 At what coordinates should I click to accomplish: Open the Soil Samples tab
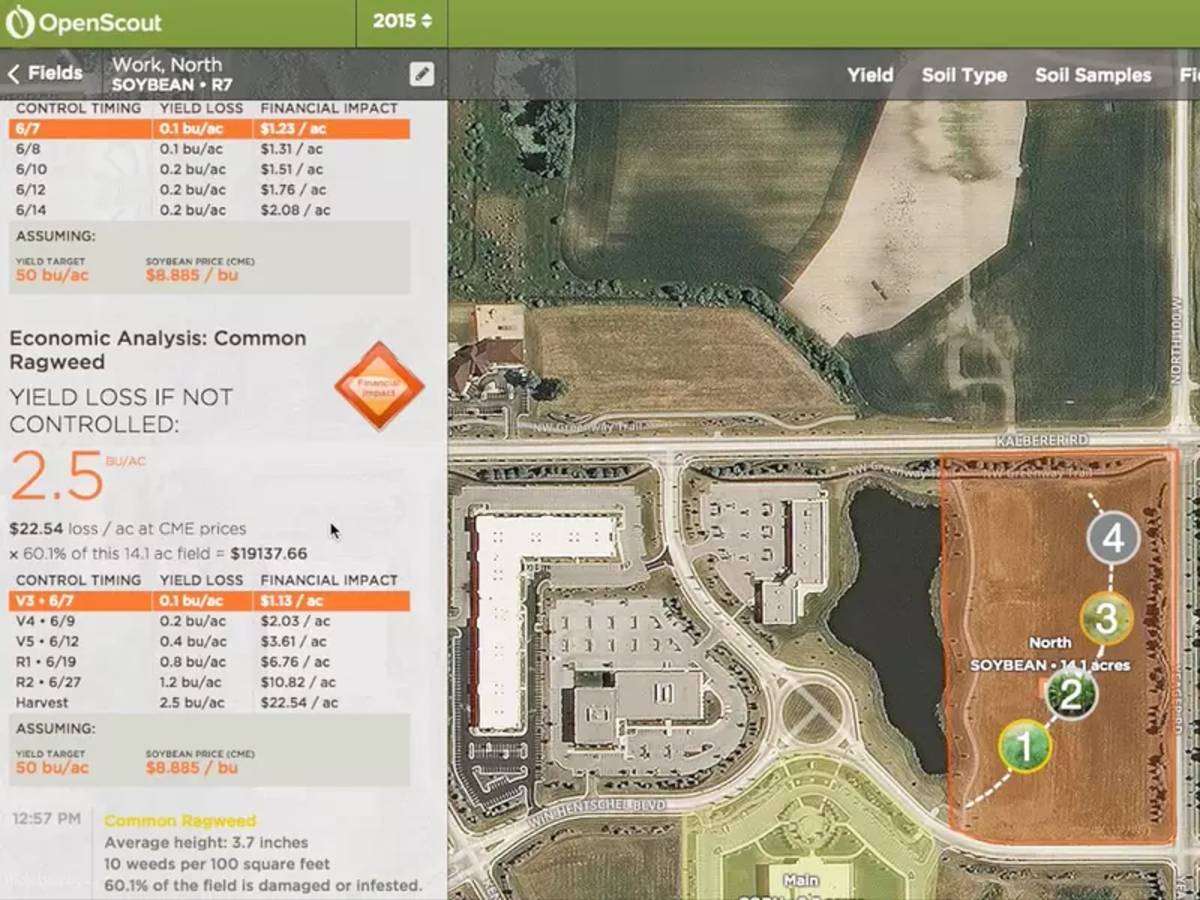[1093, 74]
